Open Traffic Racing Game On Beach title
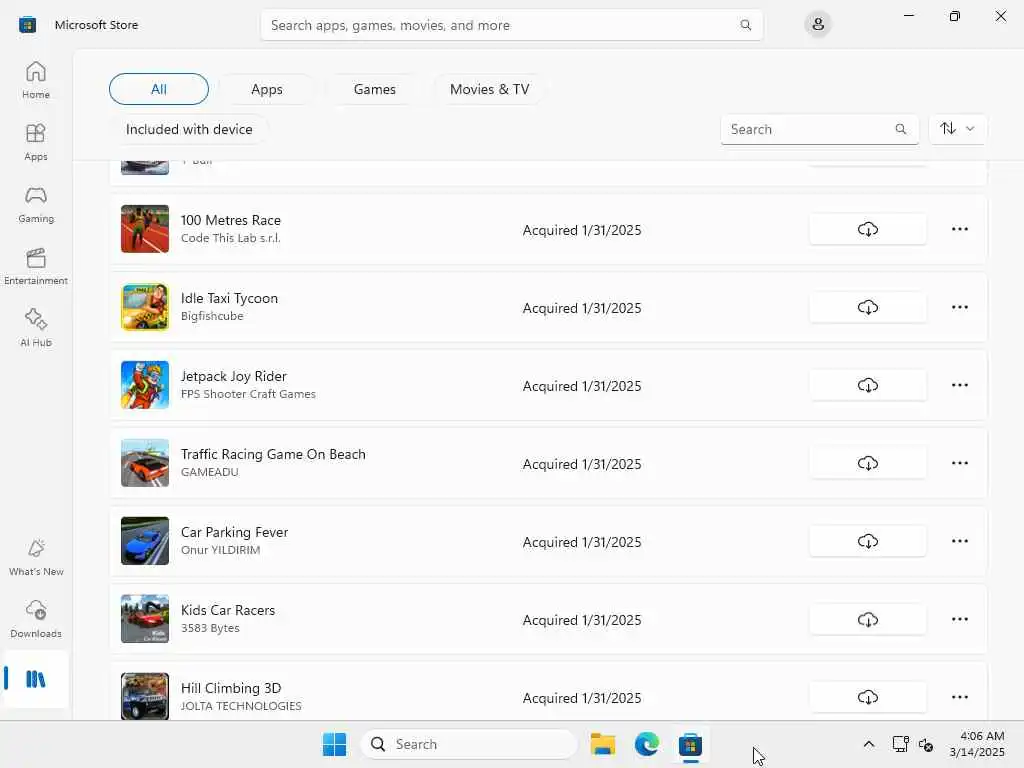Image resolution: width=1024 pixels, height=768 pixels. 273,454
